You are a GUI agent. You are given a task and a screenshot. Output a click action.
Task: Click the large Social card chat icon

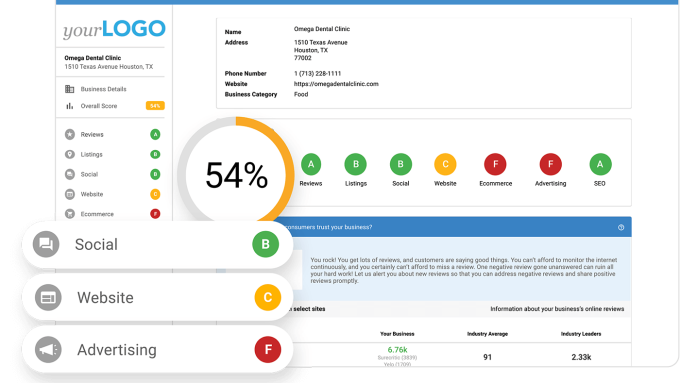tap(46, 245)
